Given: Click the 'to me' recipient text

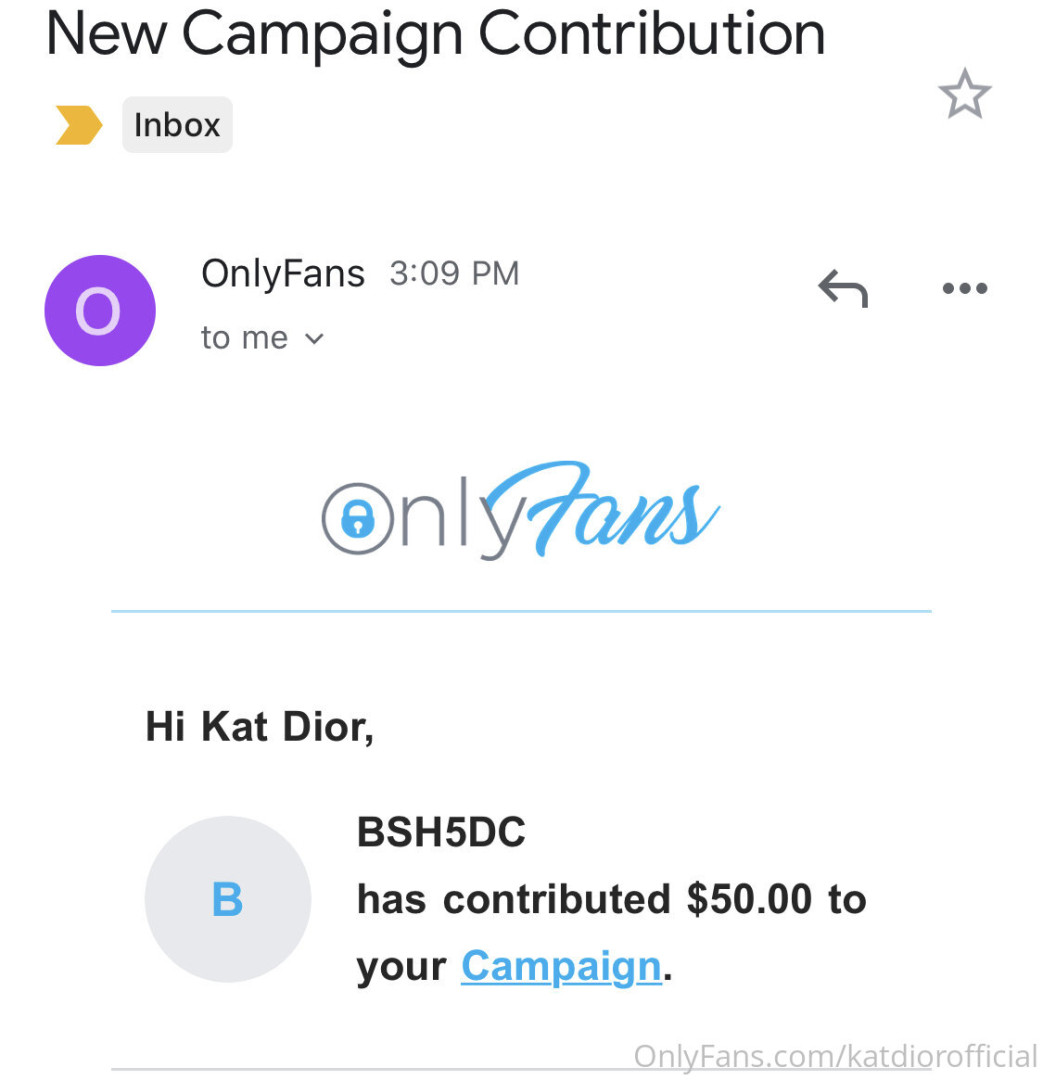Looking at the screenshot, I should (x=244, y=338).
